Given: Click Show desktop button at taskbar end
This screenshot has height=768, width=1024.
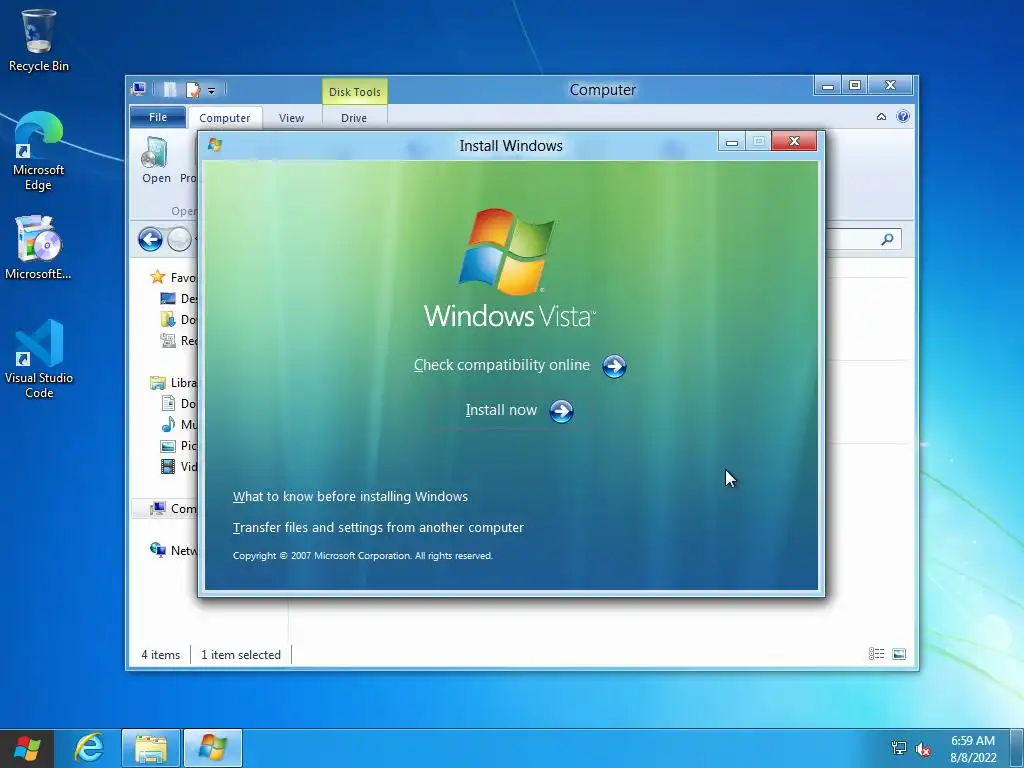Looking at the screenshot, I should [1017, 748].
